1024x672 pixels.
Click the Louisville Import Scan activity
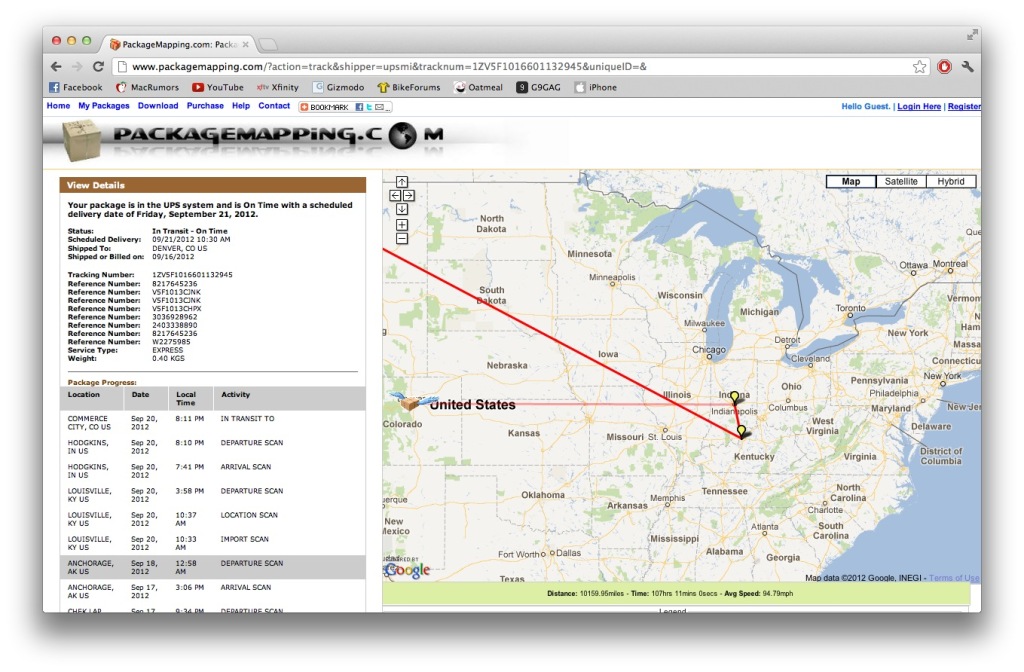pos(244,539)
